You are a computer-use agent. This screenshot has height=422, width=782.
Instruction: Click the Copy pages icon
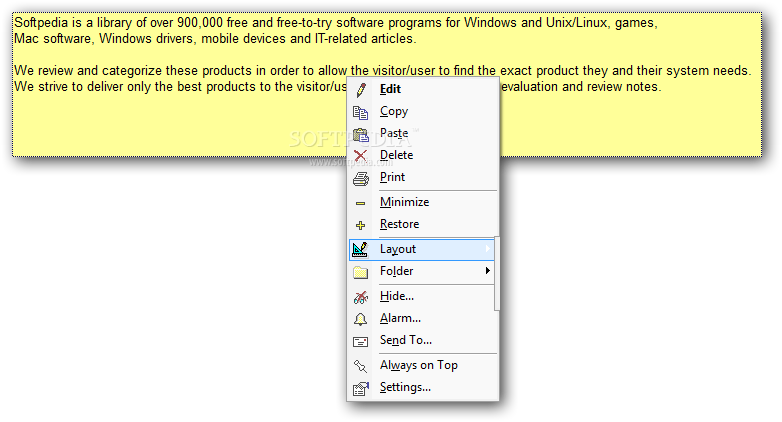361,112
